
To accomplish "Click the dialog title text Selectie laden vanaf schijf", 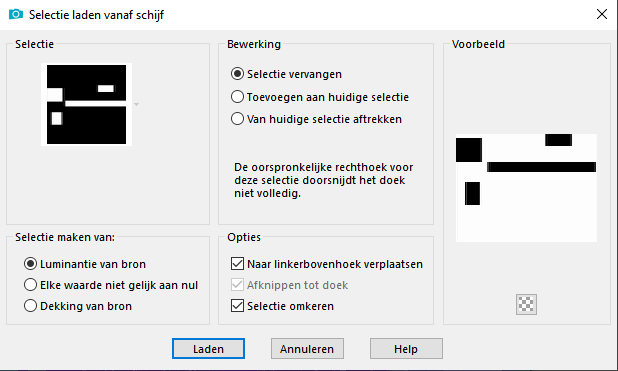I will pyautogui.click(x=96, y=15).
